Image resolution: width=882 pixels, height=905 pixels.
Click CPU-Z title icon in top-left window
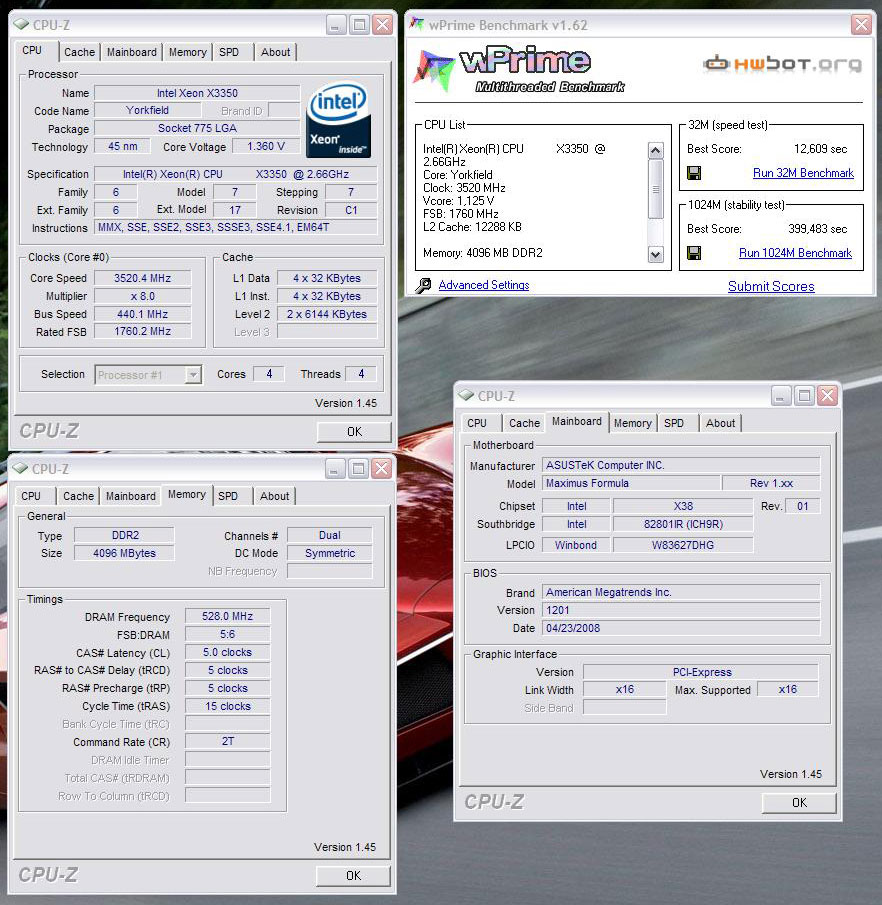click(21, 24)
